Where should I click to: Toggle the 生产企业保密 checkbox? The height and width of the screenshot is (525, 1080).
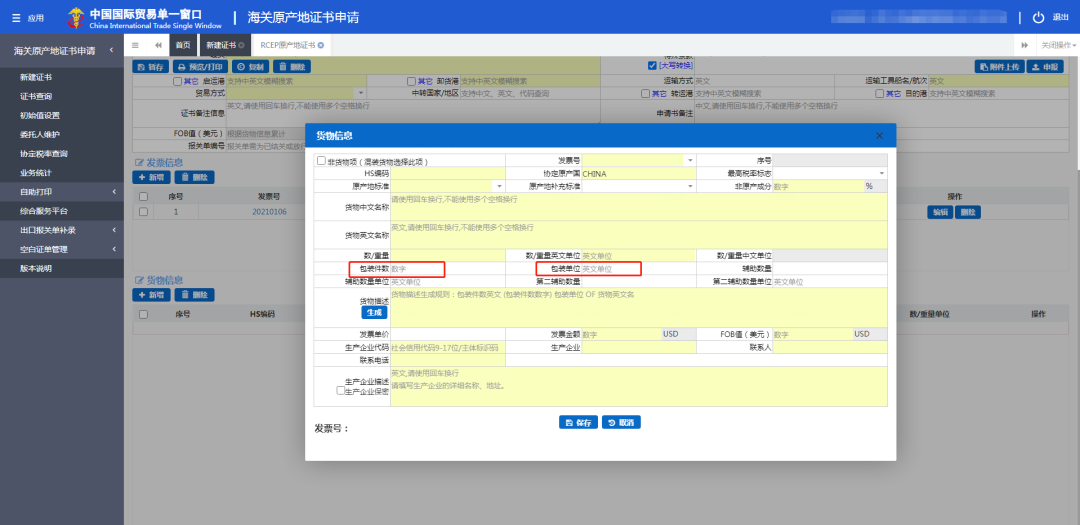coord(339,391)
